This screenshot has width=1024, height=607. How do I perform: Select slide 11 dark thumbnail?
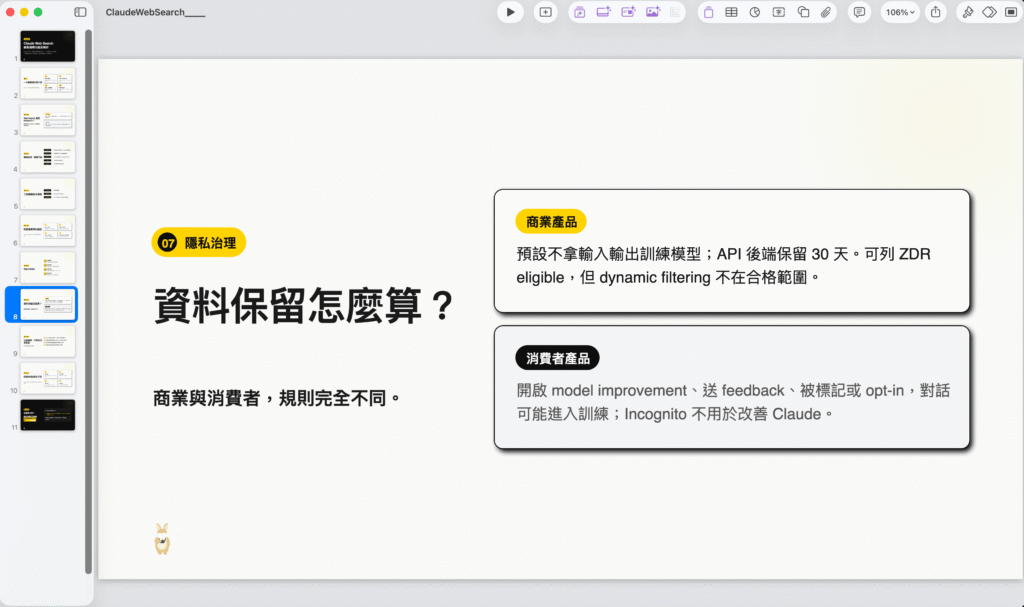[x=48, y=415]
